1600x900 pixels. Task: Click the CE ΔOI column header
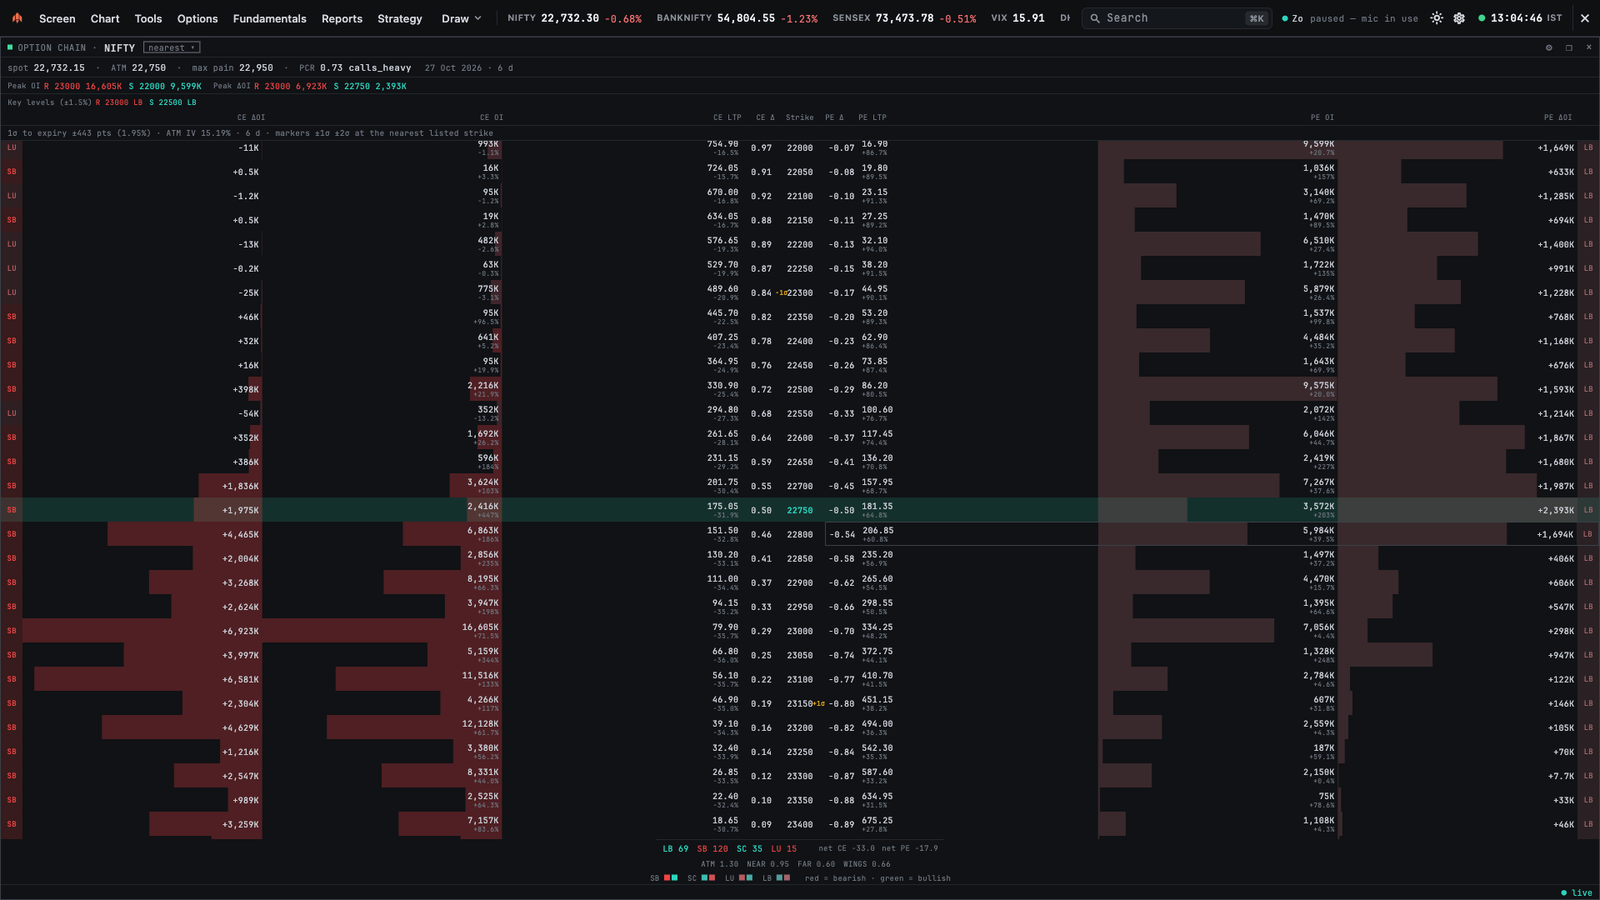[x=251, y=117]
